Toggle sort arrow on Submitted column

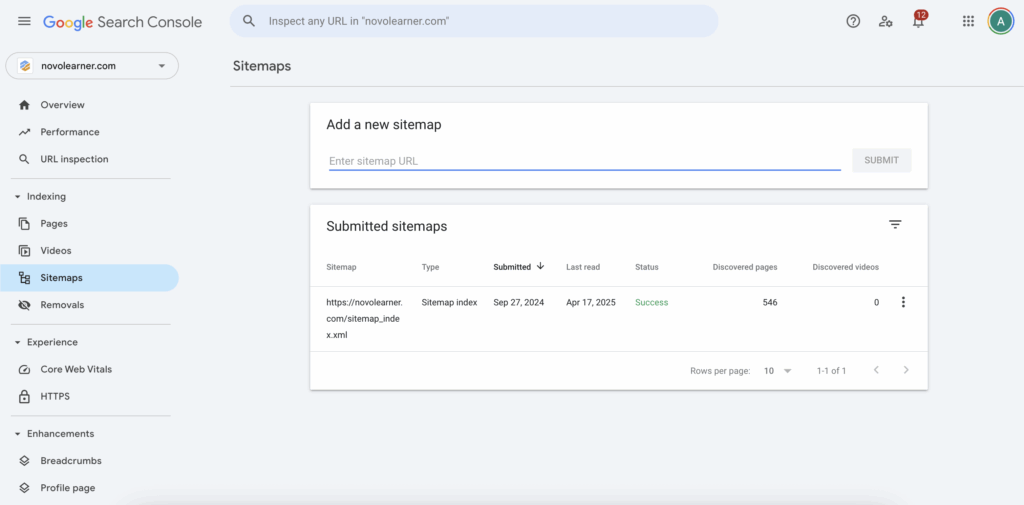[540, 266]
